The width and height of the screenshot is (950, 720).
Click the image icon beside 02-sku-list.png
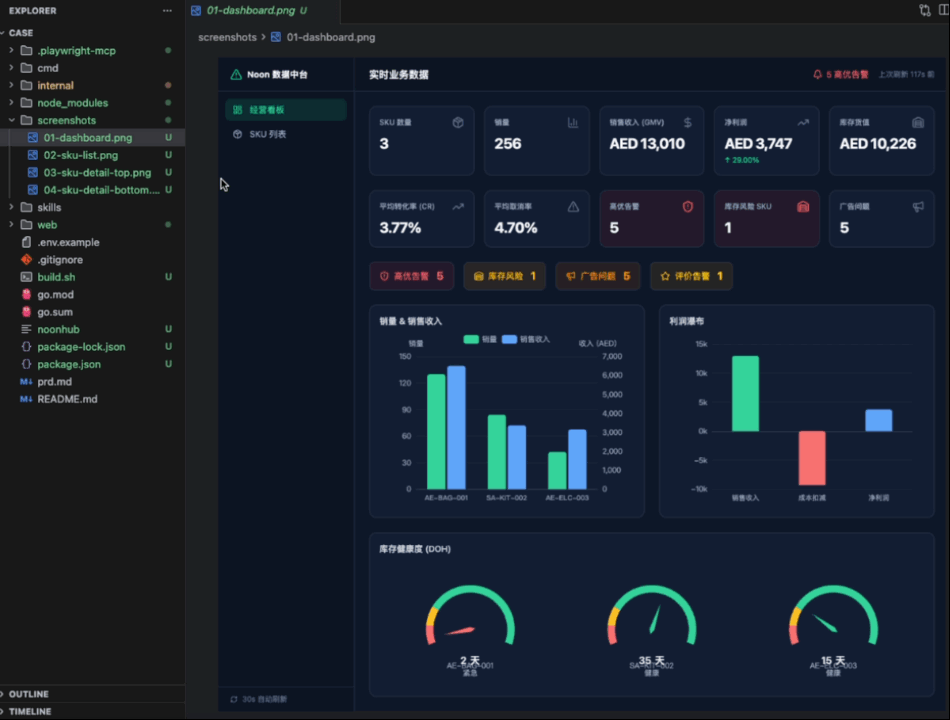[33, 155]
